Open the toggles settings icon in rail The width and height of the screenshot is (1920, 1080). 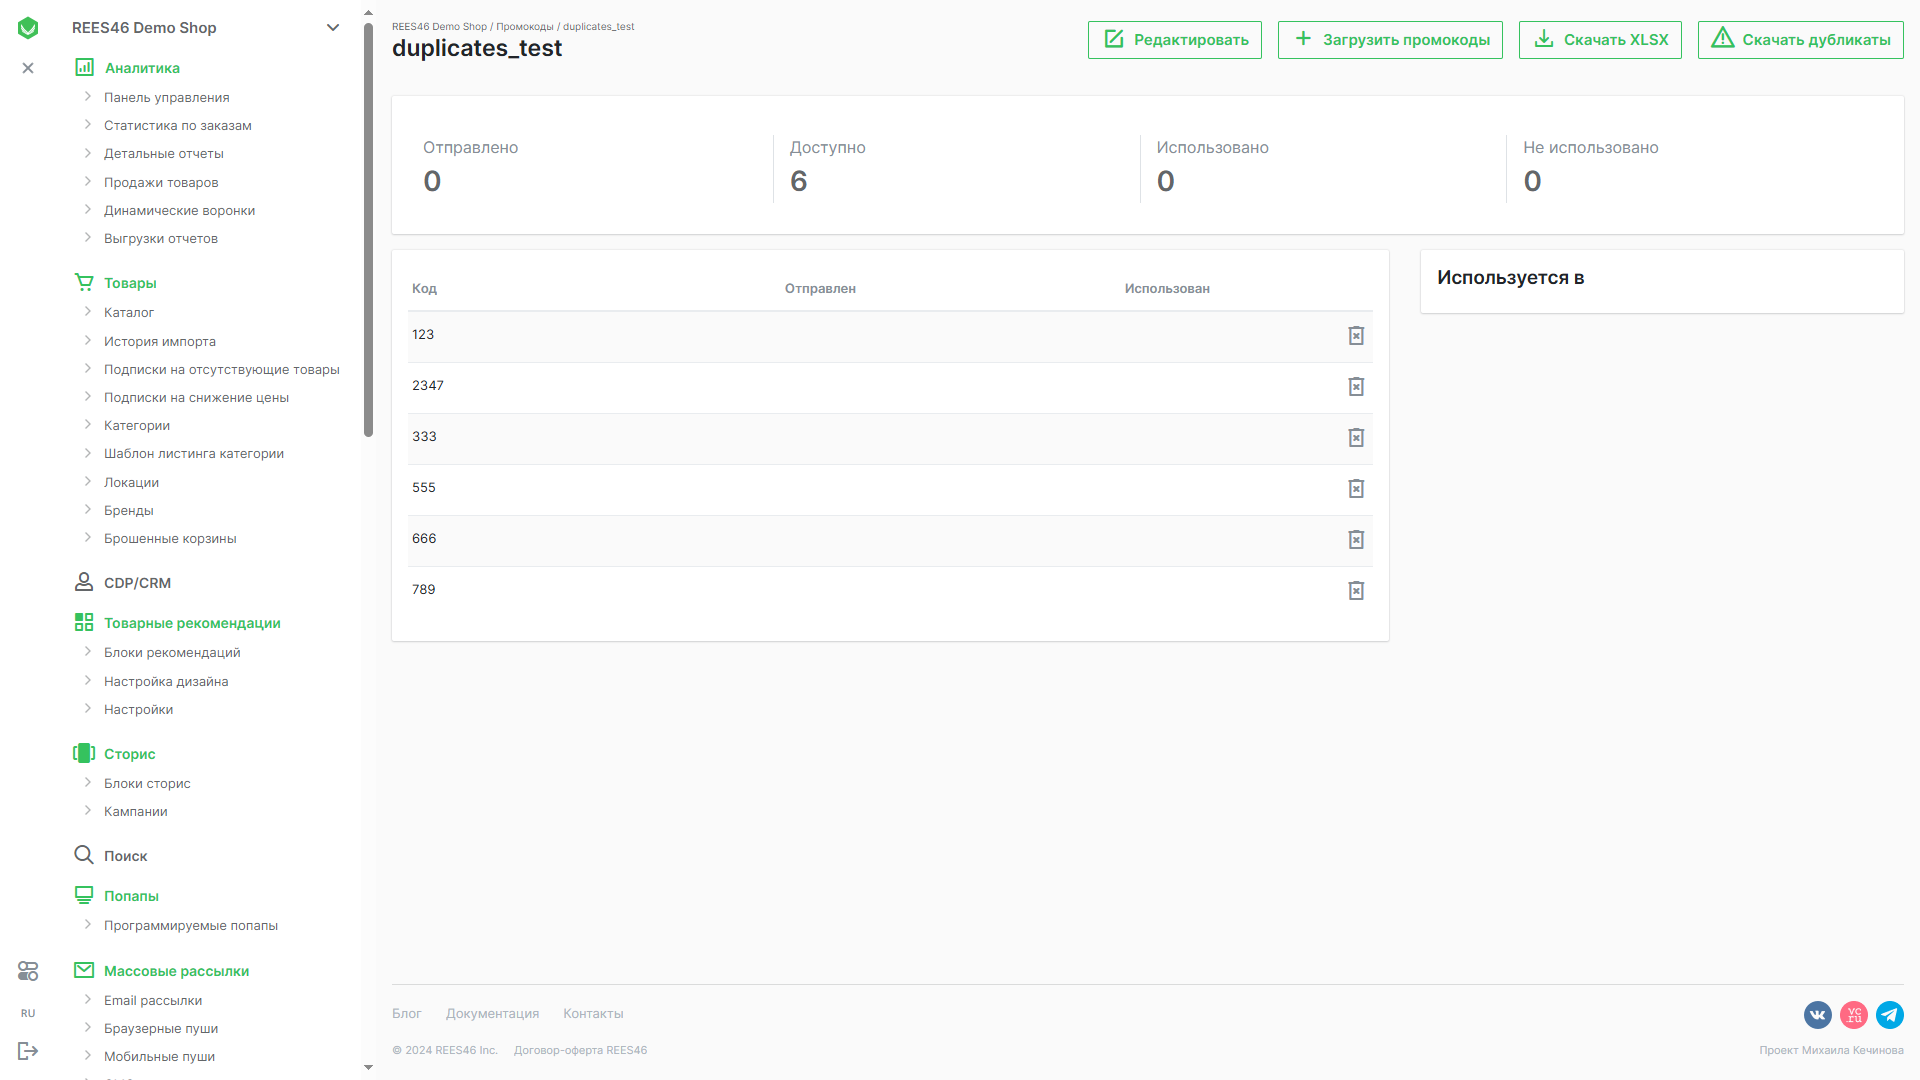click(28, 971)
